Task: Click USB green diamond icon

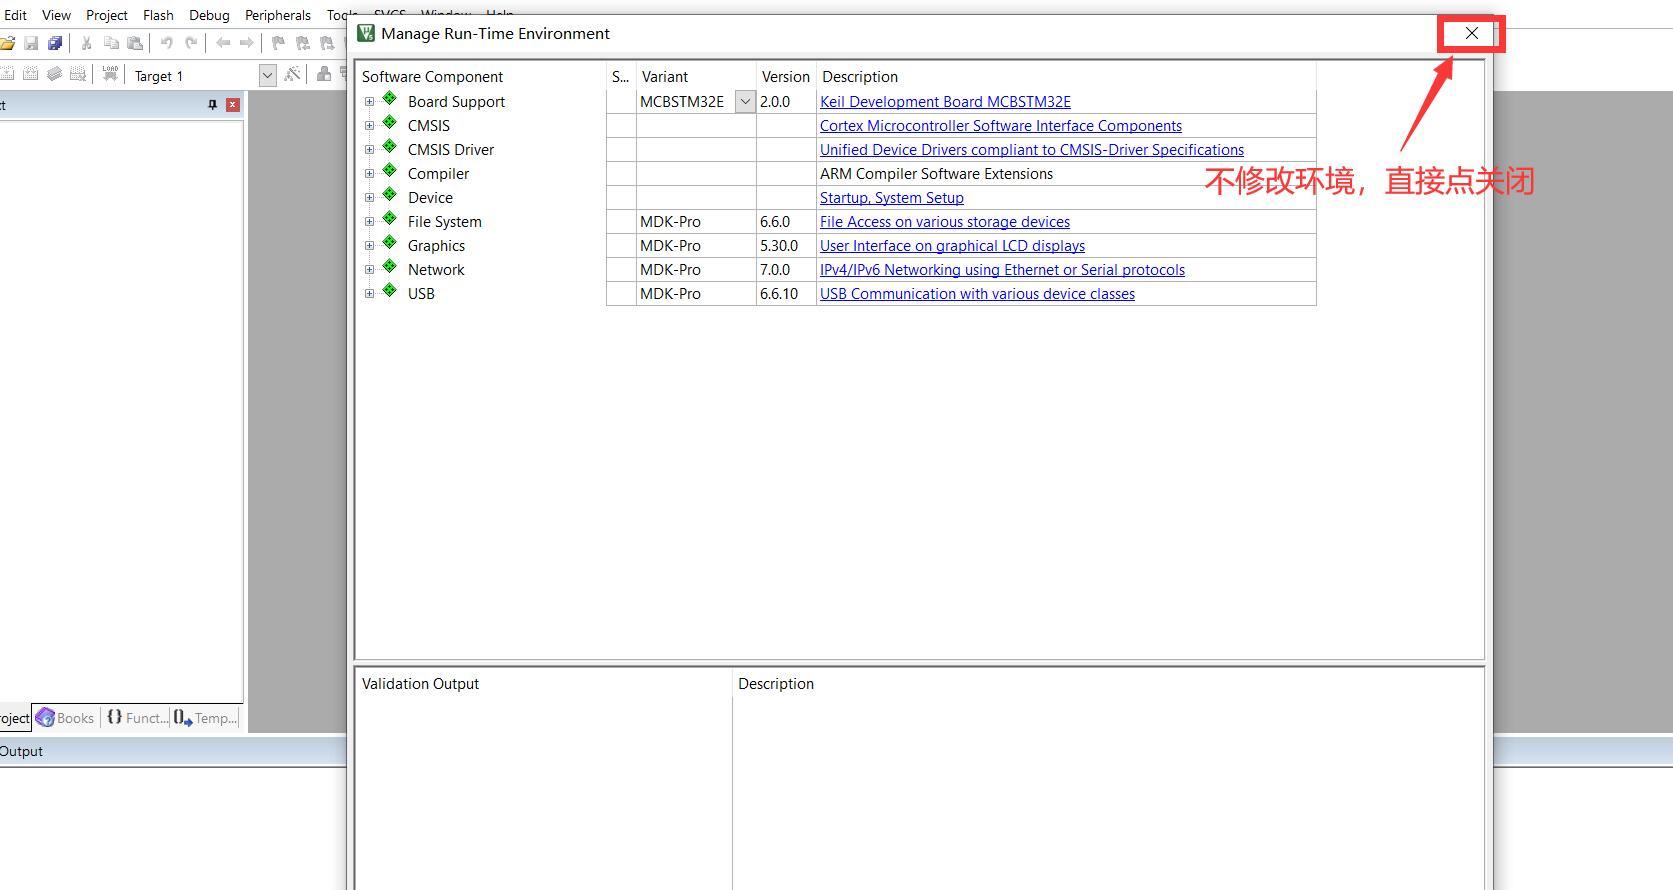Action: point(390,291)
